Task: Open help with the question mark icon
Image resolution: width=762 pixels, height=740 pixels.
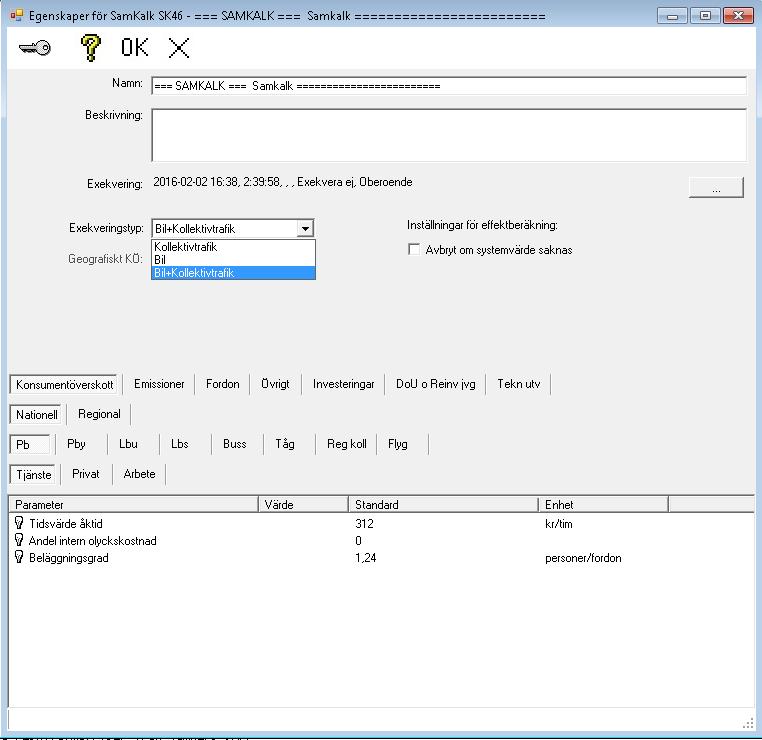Action: 90,48
